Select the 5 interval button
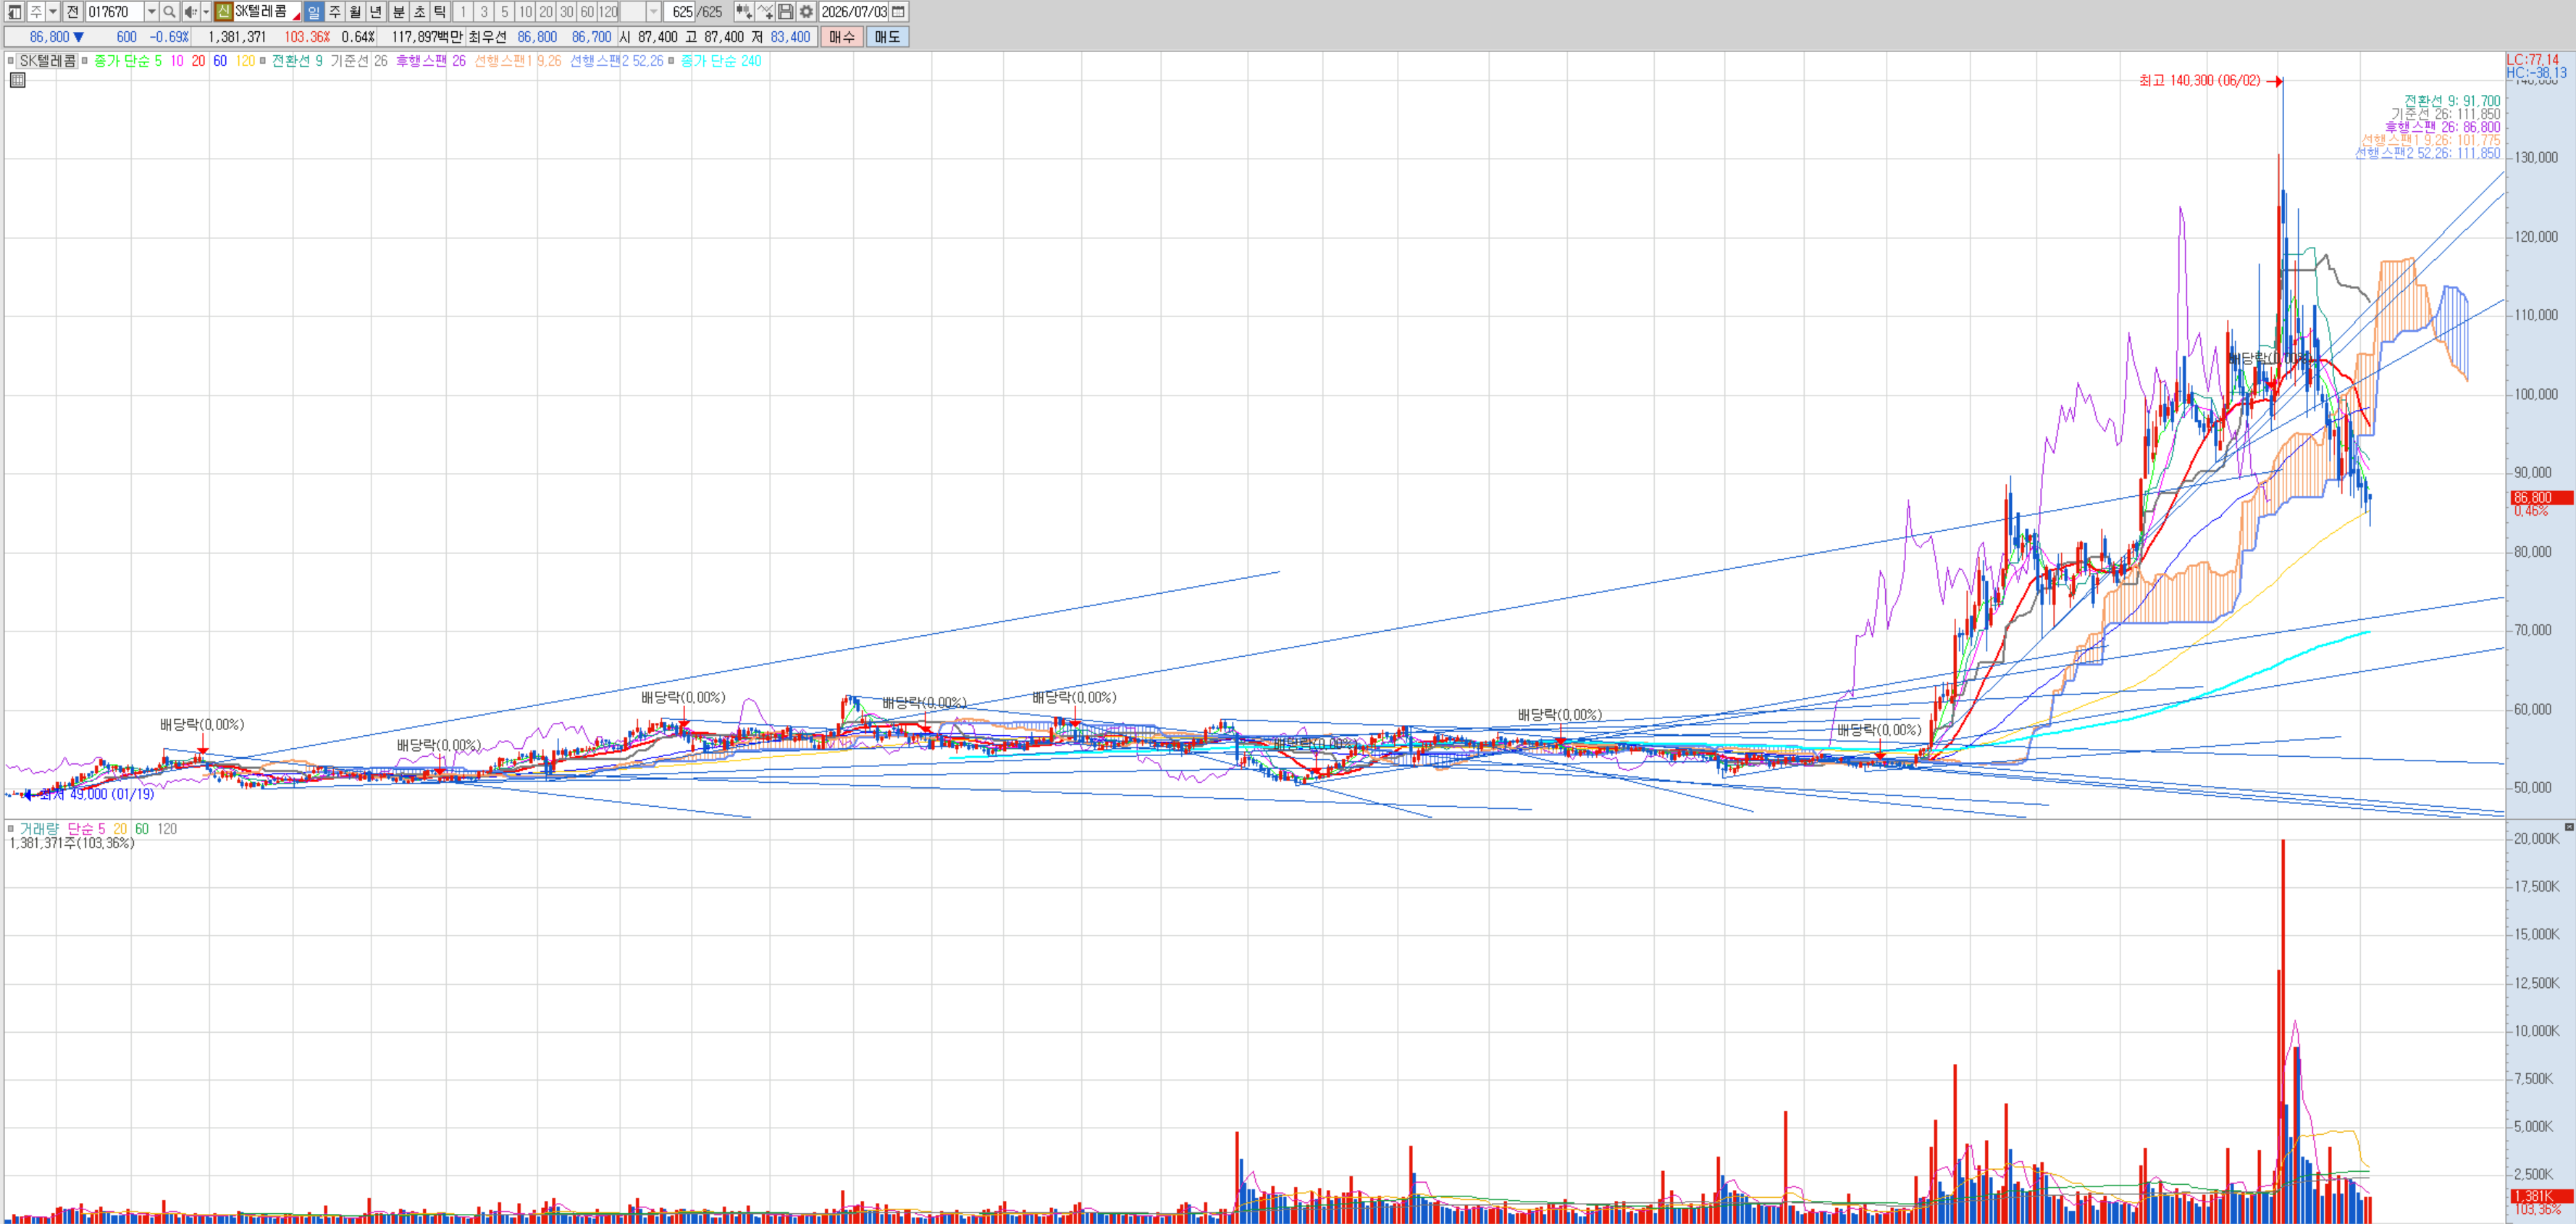The height and width of the screenshot is (1224, 2576). click(504, 12)
